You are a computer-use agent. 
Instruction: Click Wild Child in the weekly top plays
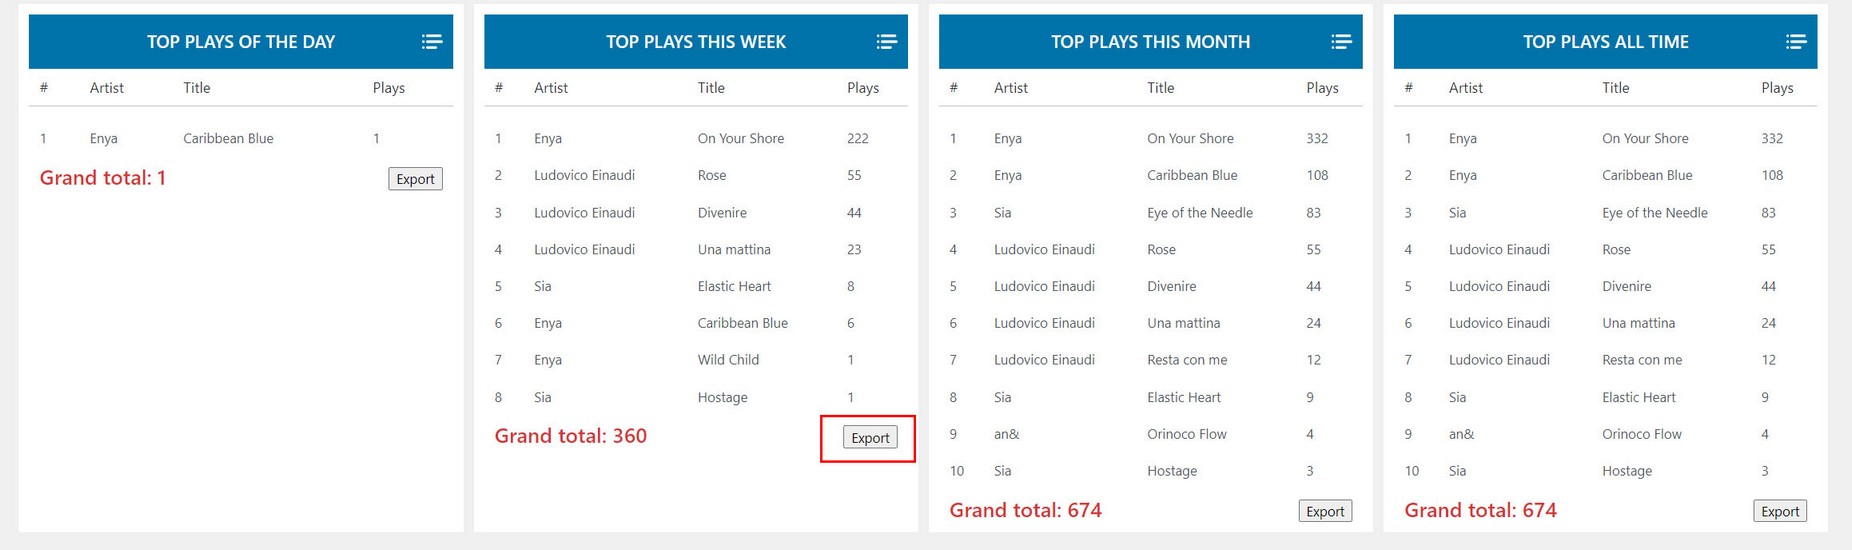click(x=728, y=360)
